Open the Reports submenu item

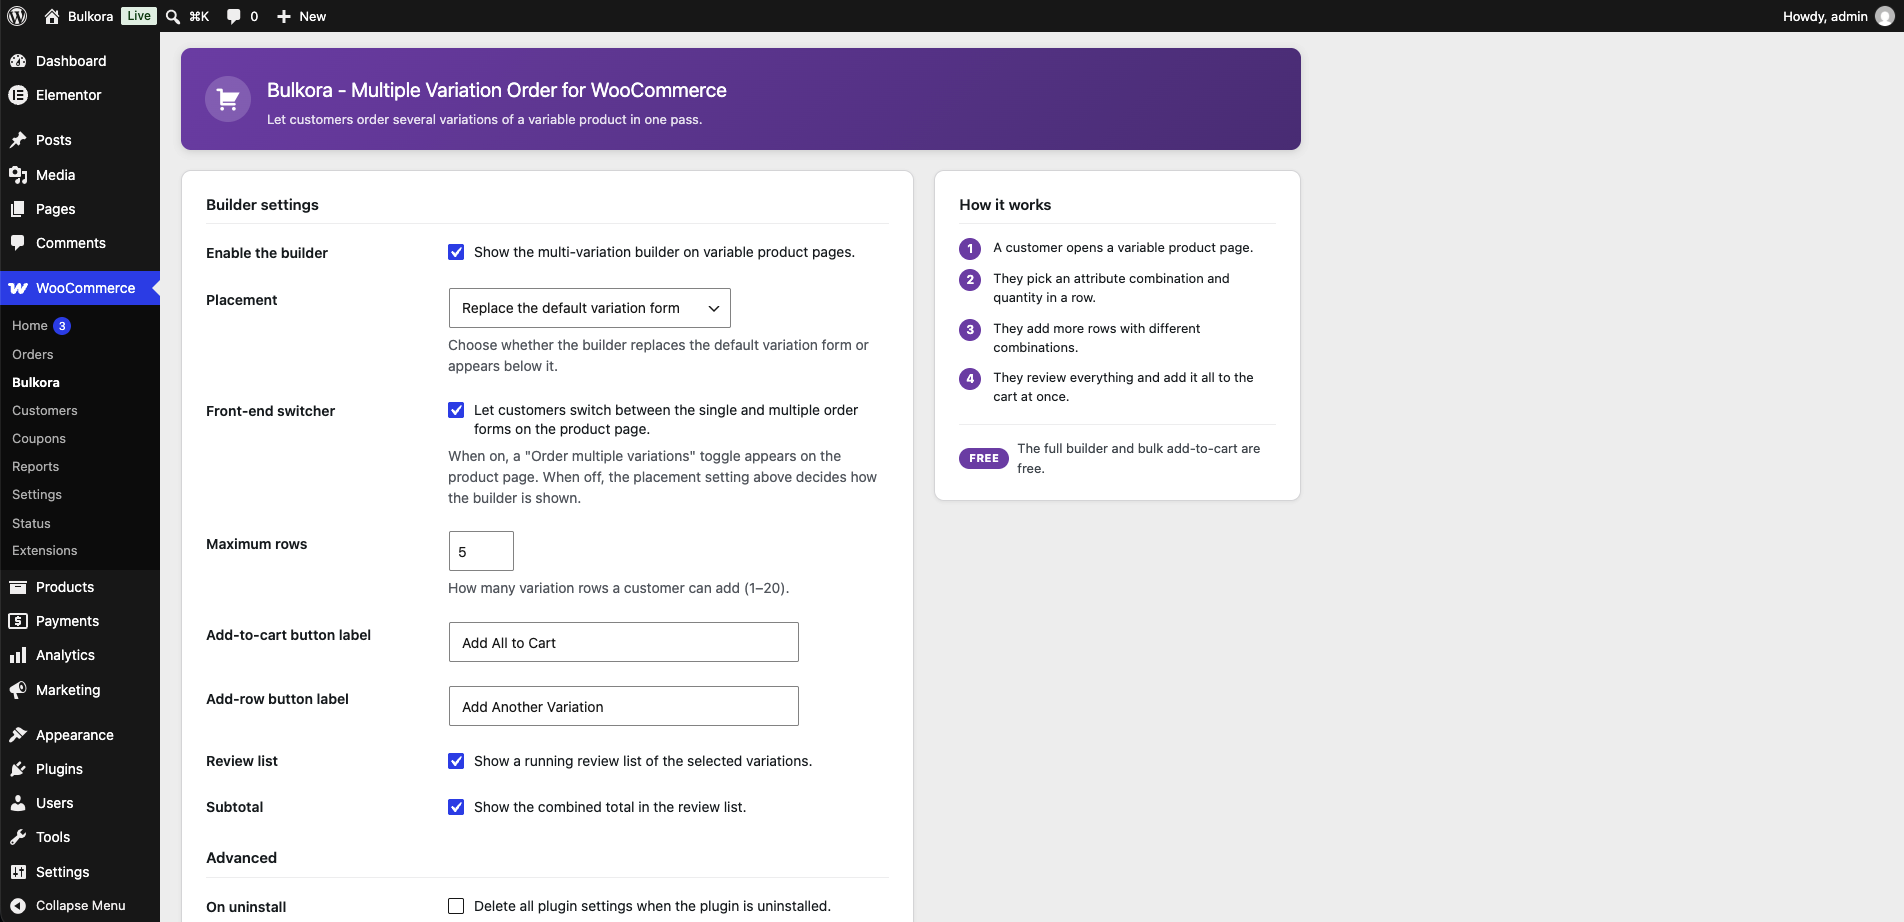(36, 466)
